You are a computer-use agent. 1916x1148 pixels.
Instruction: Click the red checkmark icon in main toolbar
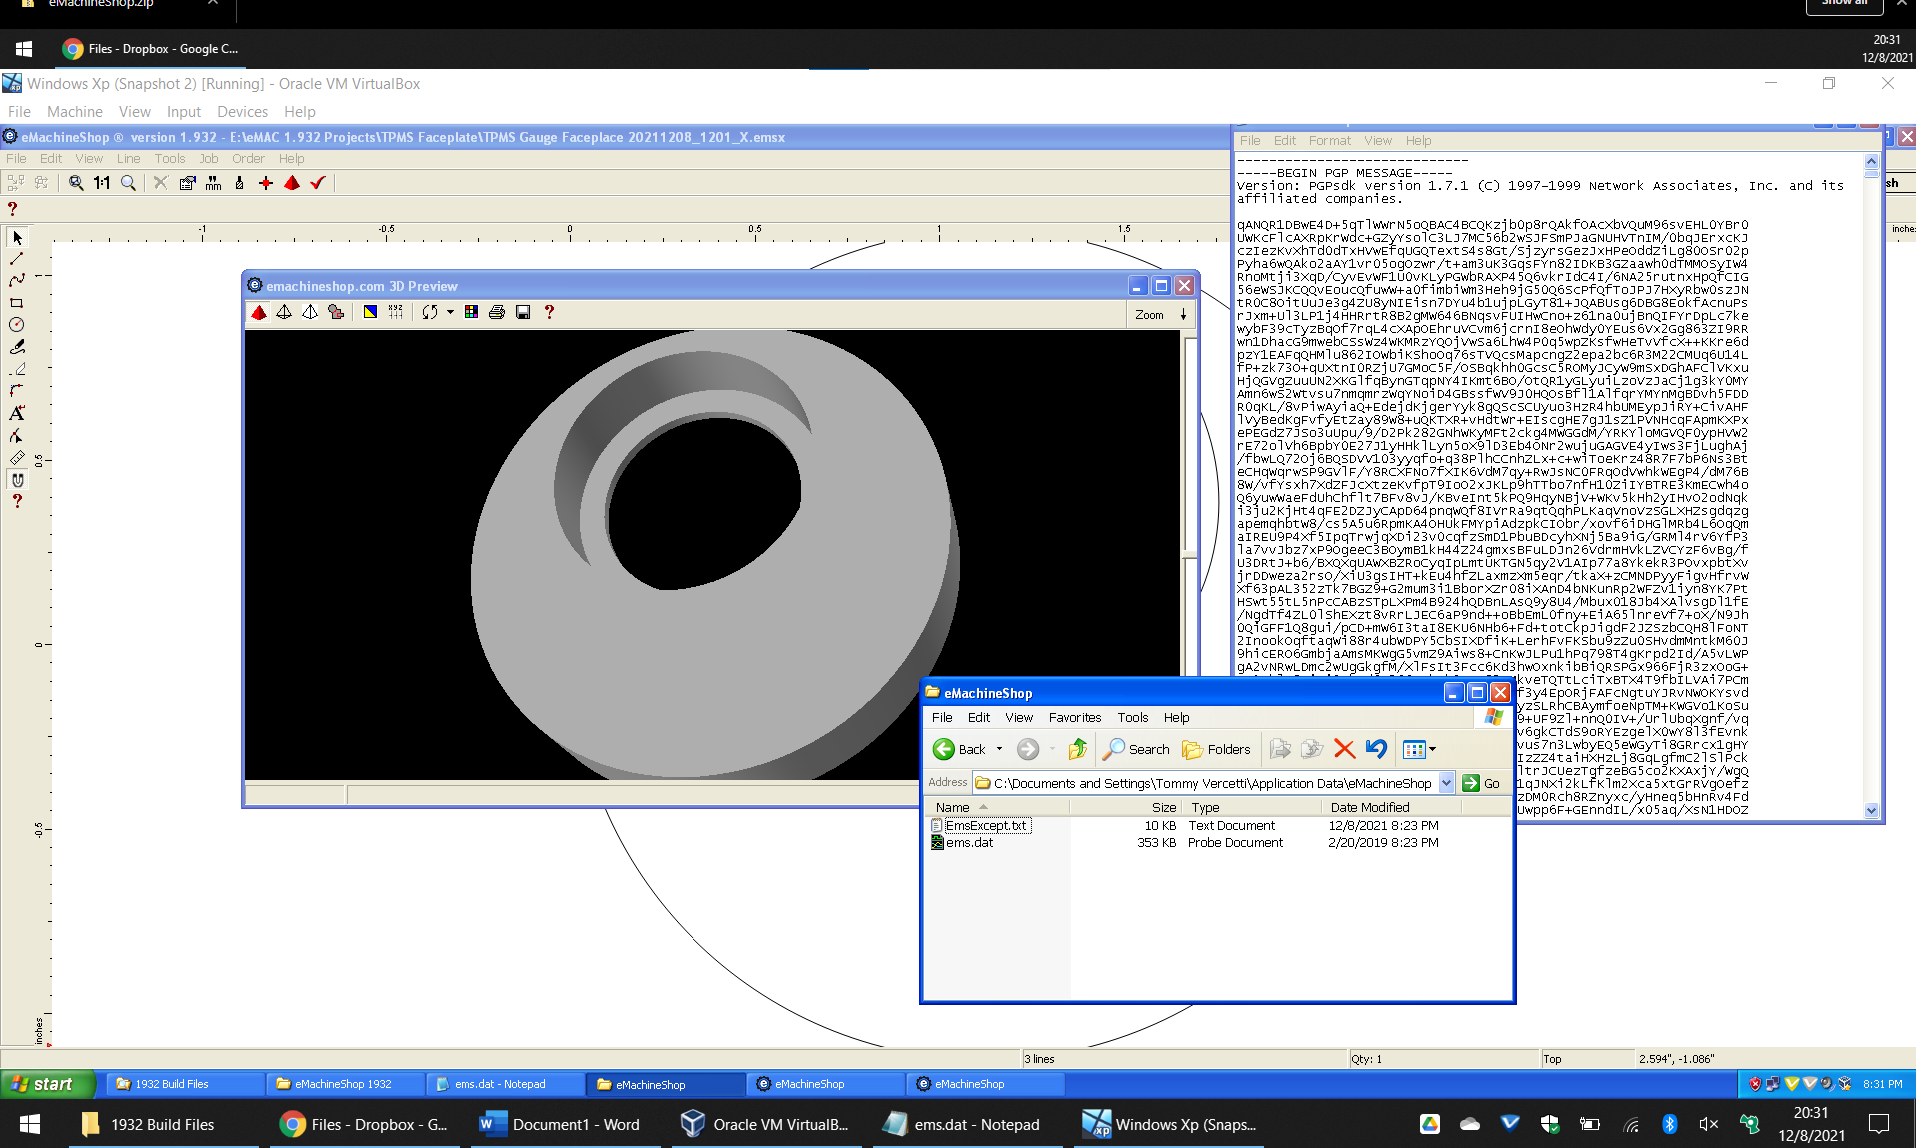(x=318, y=183)
